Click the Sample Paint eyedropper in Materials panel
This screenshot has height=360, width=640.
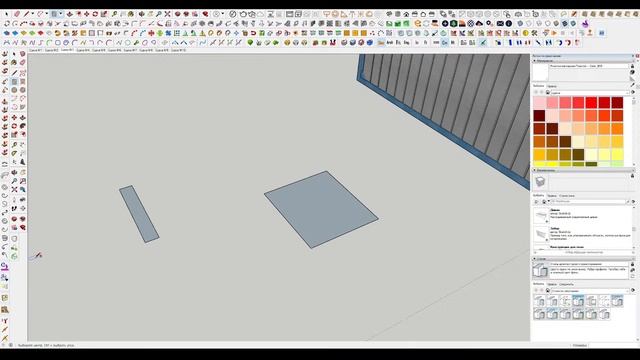pyautogui.click(x=632, y=85)
